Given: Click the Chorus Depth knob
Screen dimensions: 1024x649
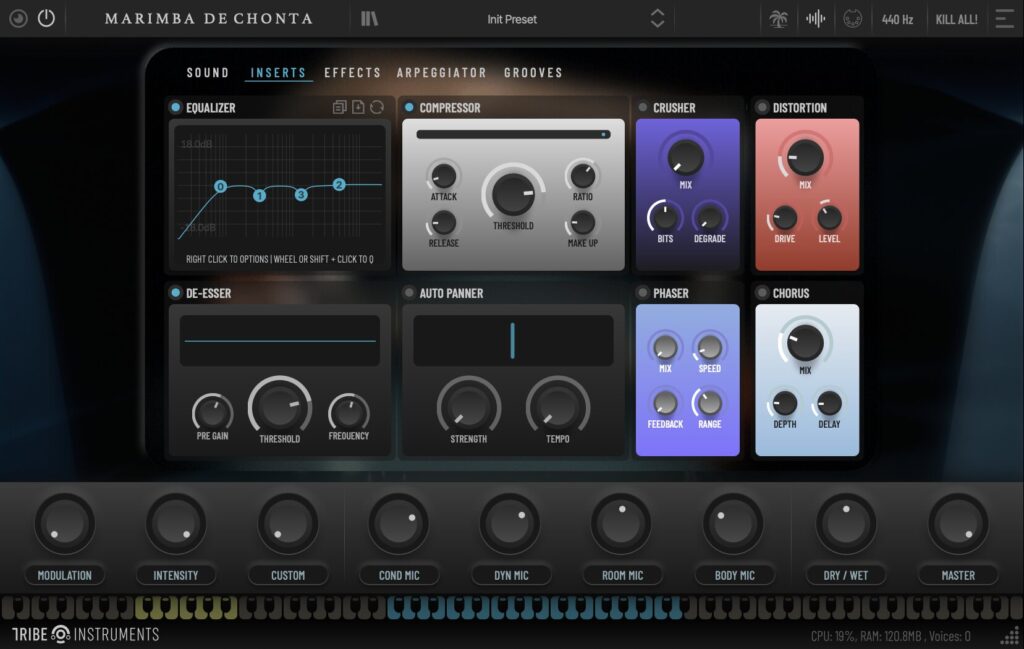Looking at the screenshot, I should click(784, 403).
